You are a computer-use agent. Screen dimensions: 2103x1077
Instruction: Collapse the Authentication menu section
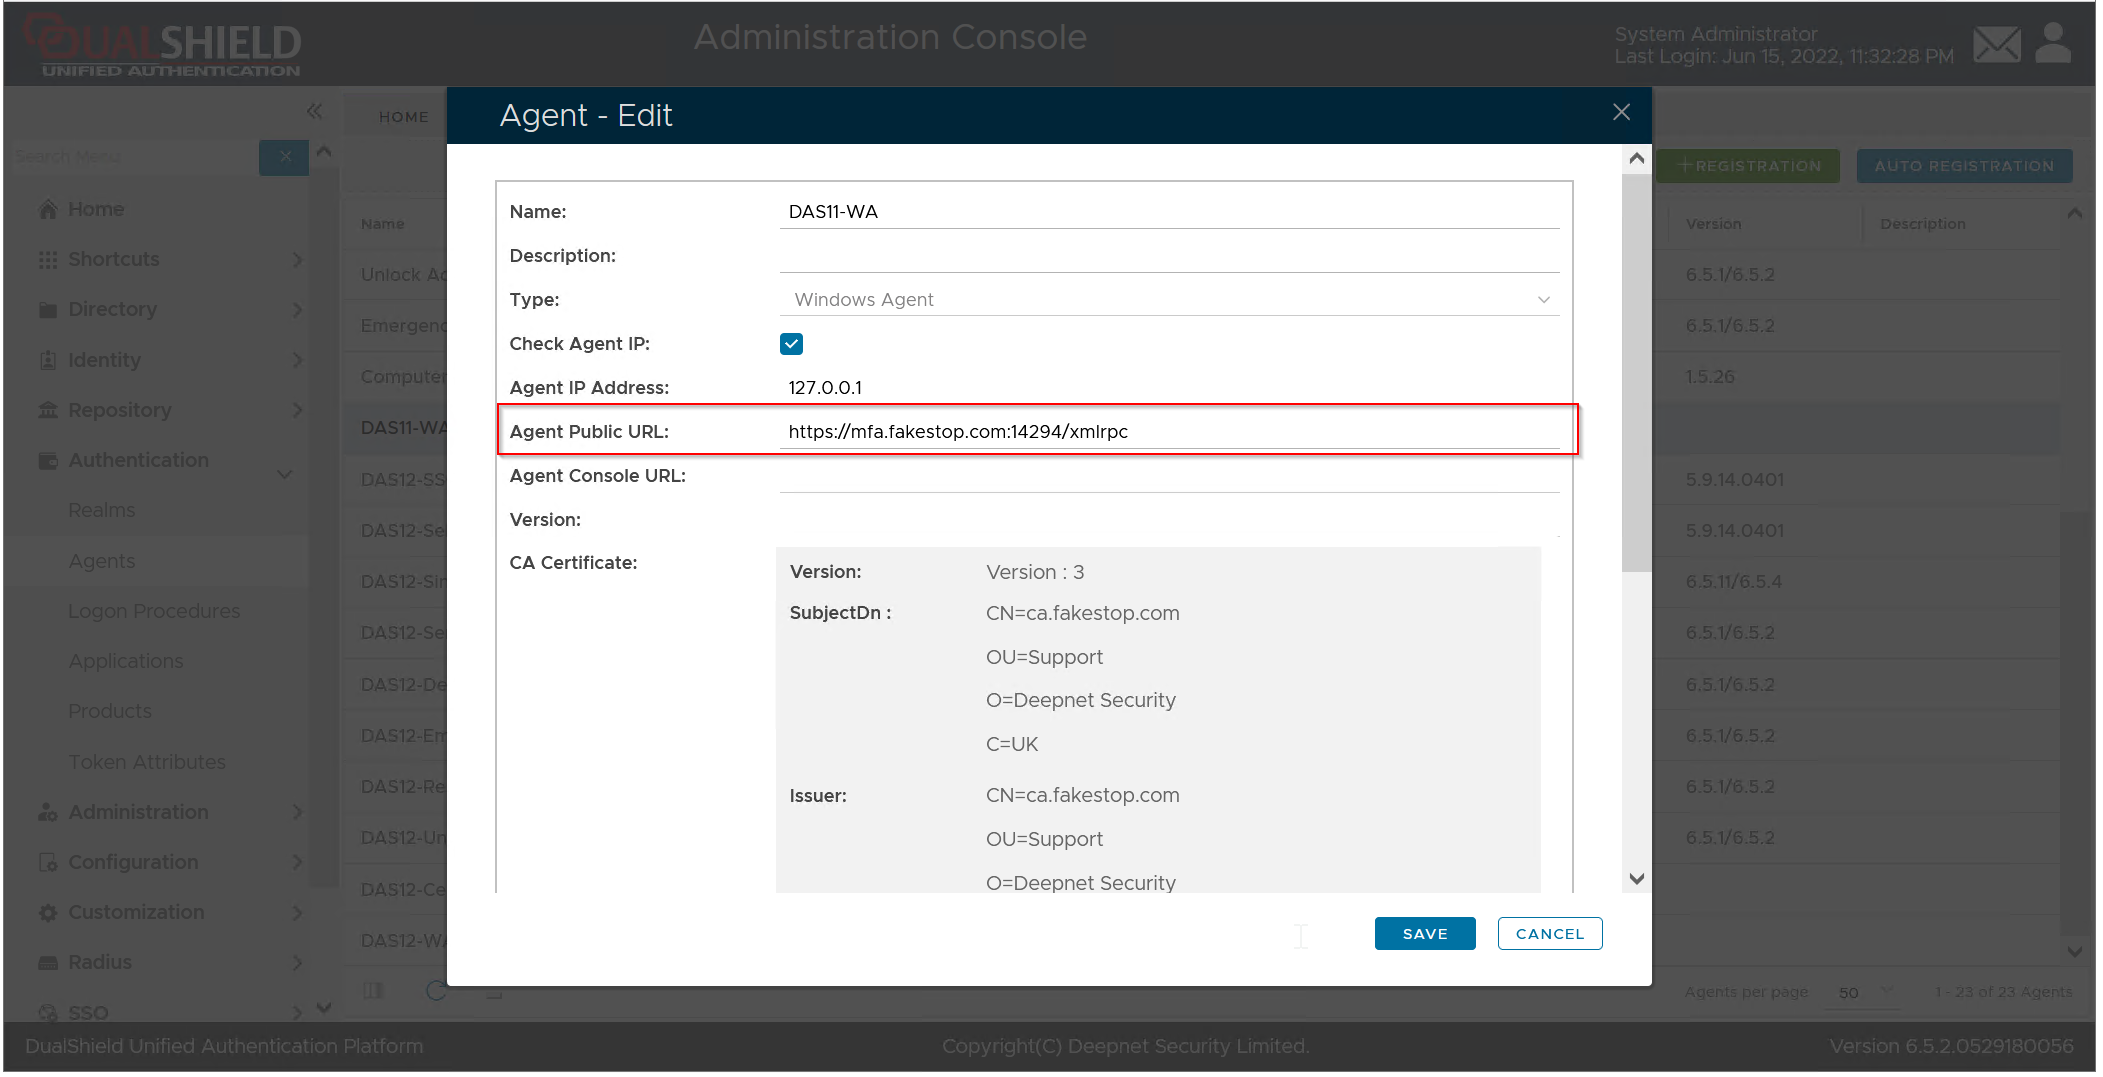click(285, 473)
